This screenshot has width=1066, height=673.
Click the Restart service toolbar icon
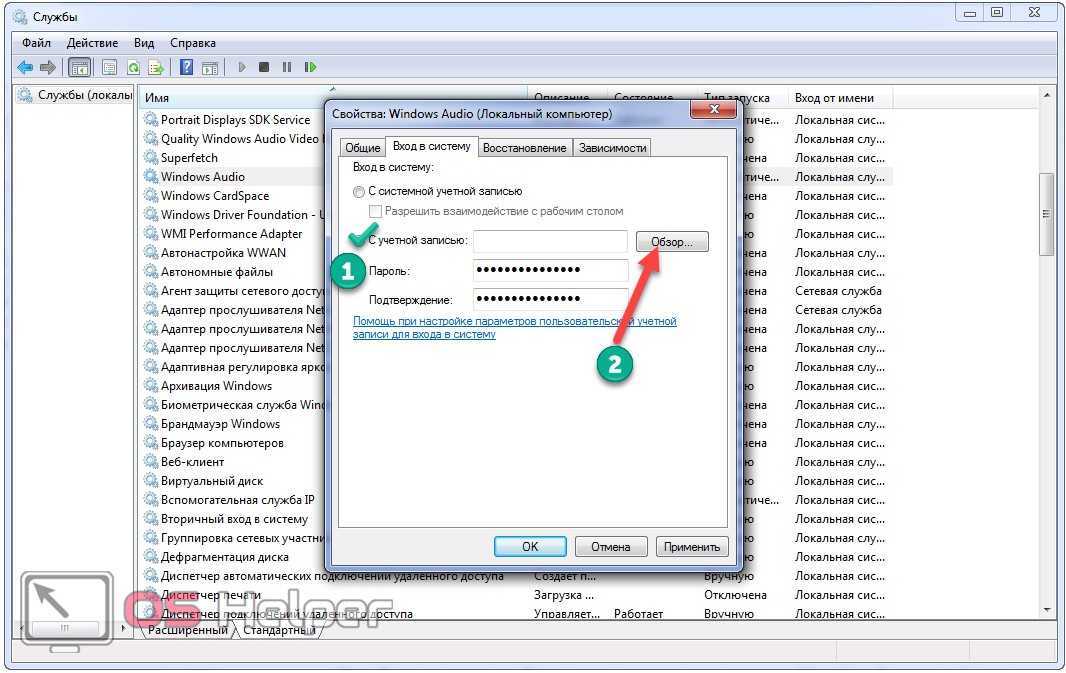click(310, 67)
